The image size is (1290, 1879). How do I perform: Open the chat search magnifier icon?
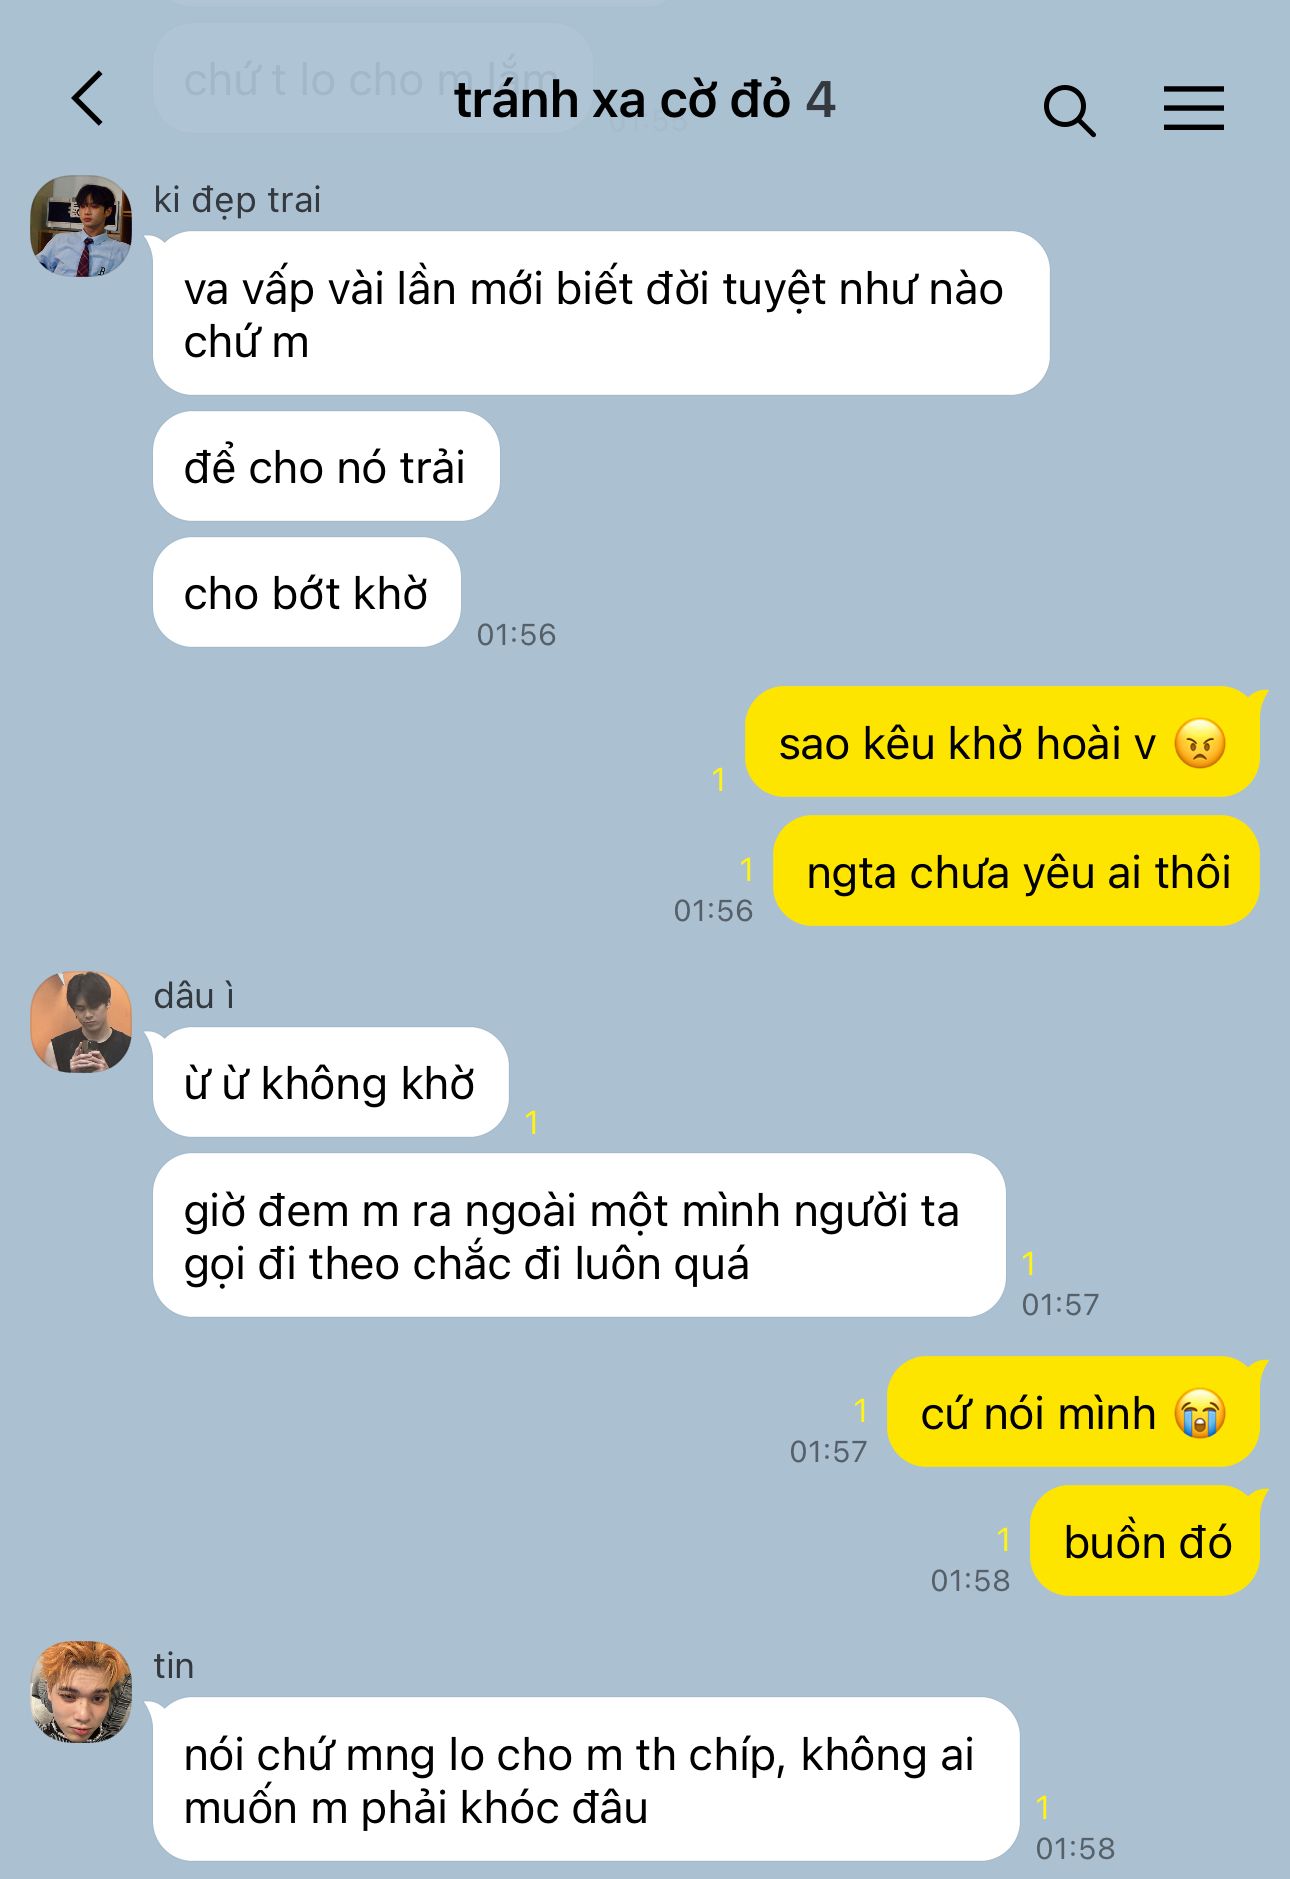point(1069,109)
